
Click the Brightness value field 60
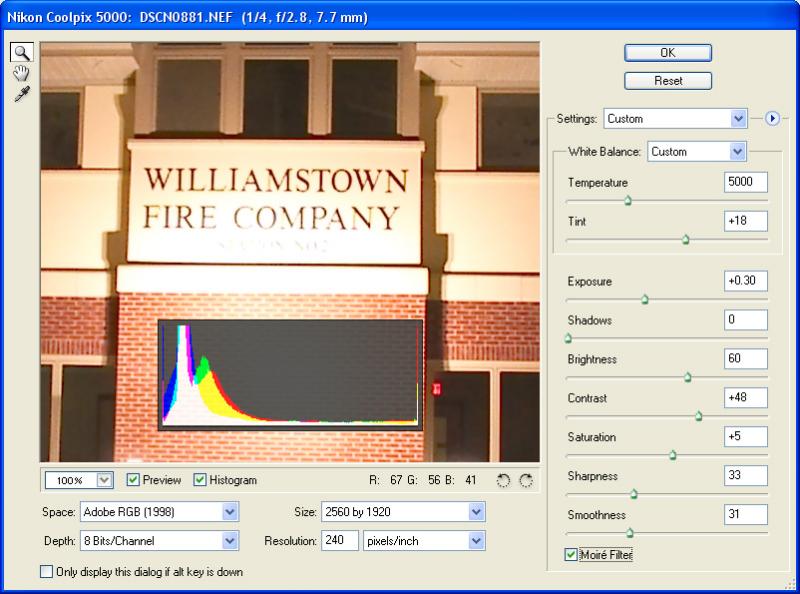point(745,359)
